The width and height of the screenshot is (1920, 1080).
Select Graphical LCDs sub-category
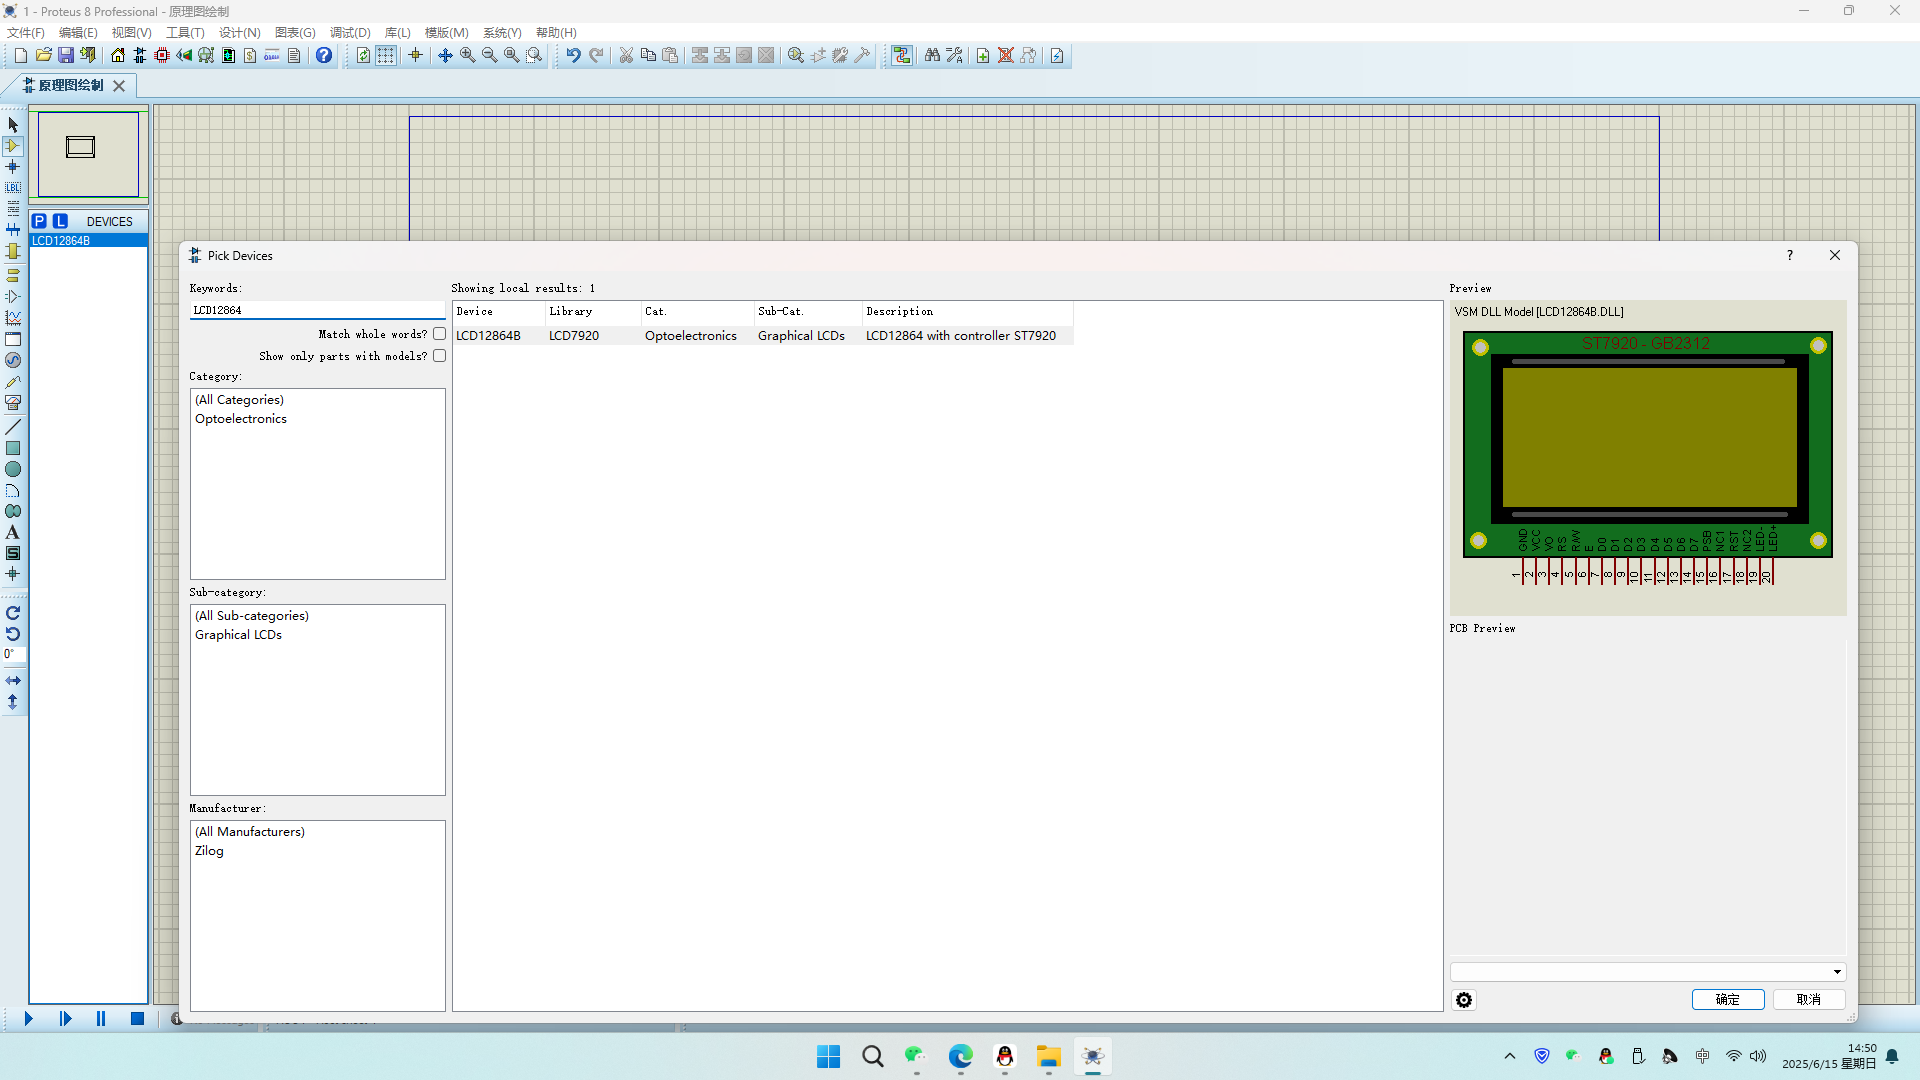coord(238,635)
